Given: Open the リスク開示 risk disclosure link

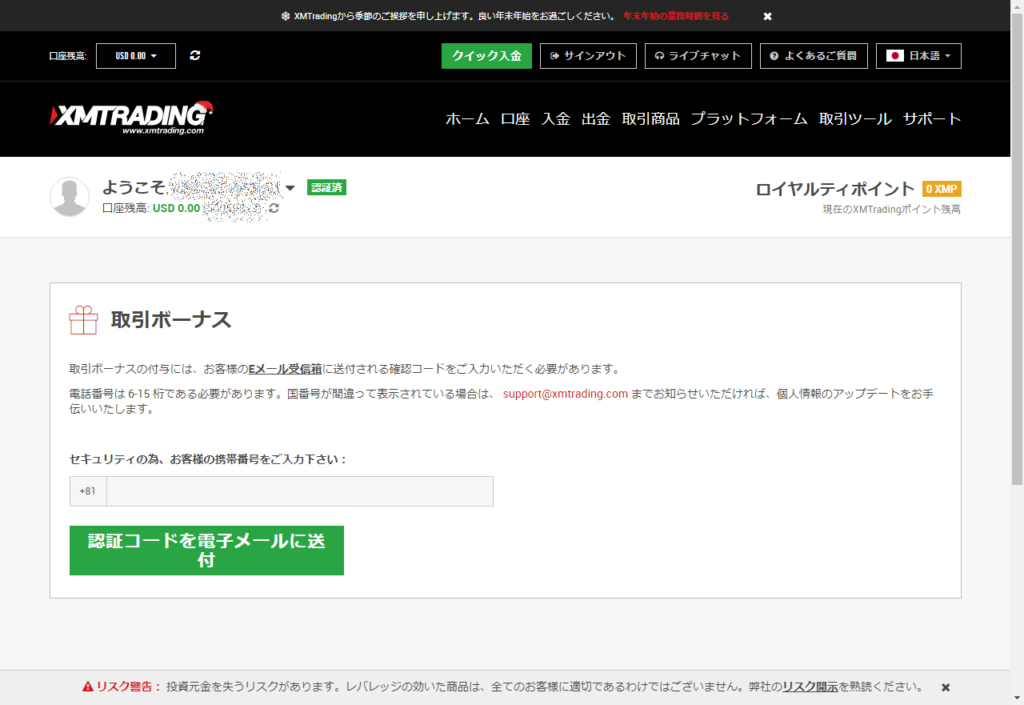Looking at the screenshot, I should (x=810, y=687).
